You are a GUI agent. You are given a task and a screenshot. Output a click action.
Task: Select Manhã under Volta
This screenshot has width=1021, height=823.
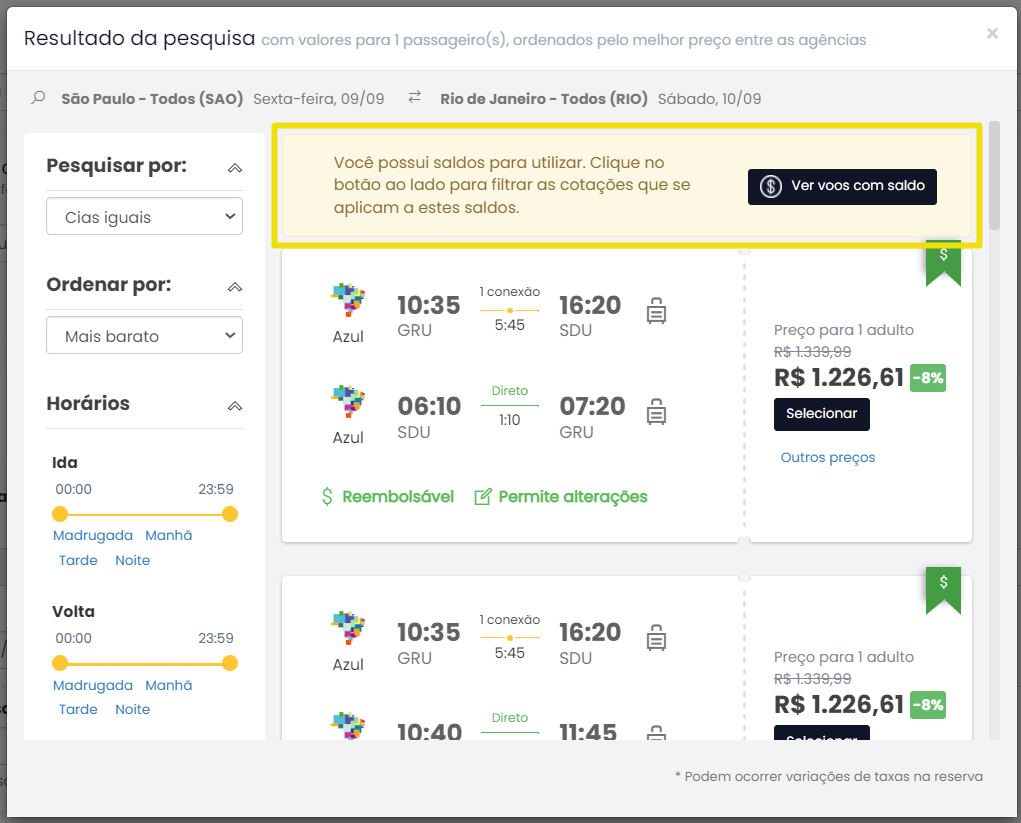tap(169, 685)
